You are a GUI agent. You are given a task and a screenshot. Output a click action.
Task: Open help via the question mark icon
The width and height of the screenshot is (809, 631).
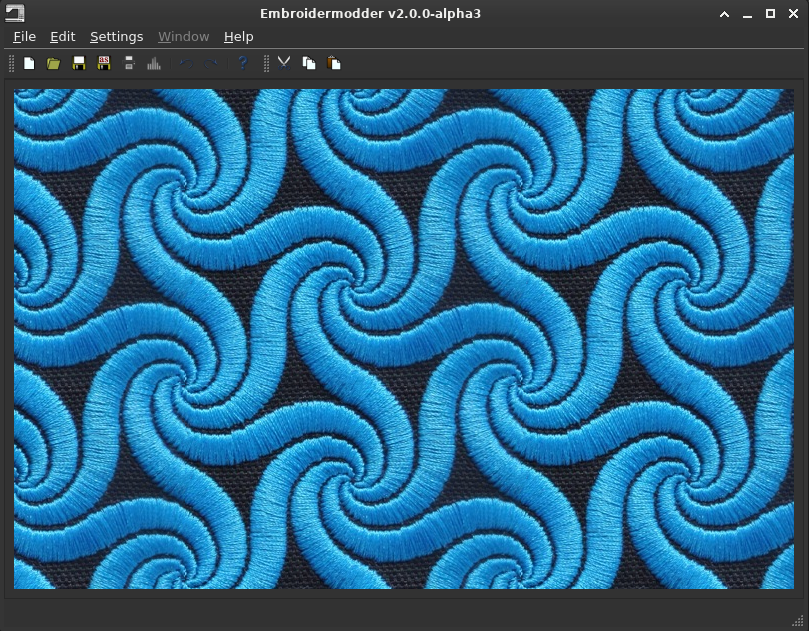(x=242, y=63)
